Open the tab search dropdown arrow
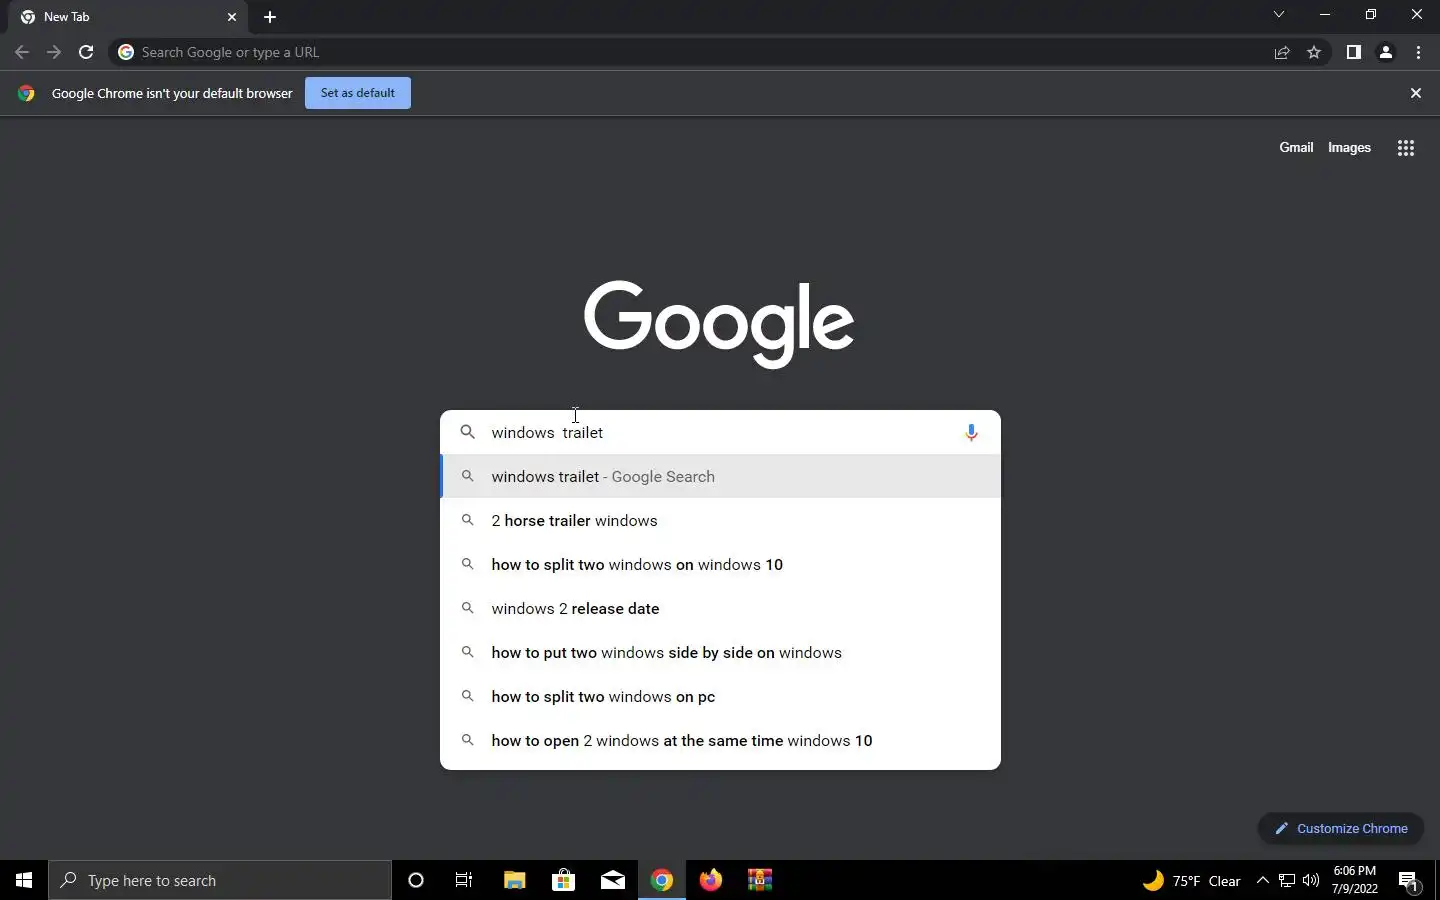 (1278, 14)
